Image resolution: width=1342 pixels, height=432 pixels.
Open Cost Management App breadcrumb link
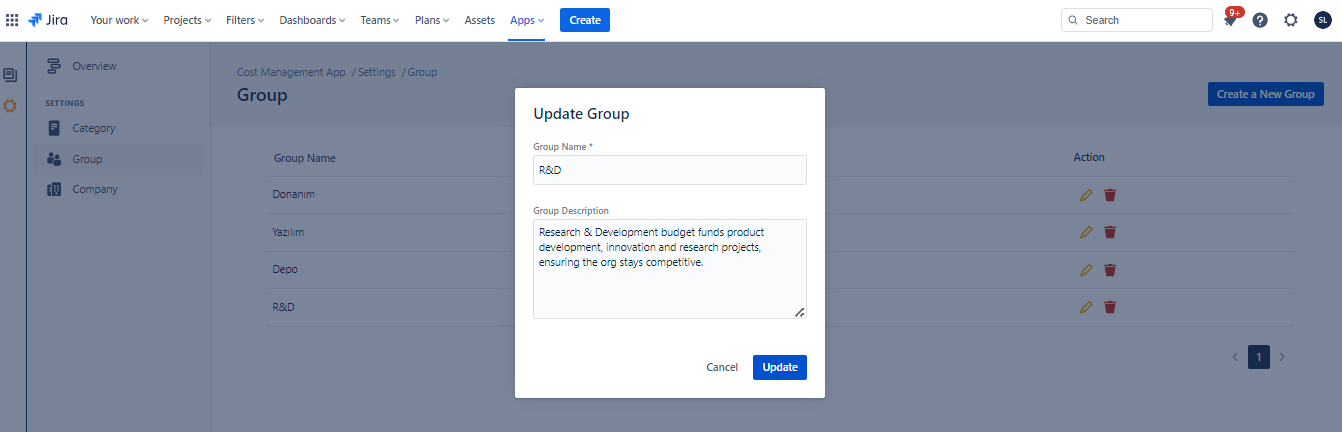pos(291,72)
